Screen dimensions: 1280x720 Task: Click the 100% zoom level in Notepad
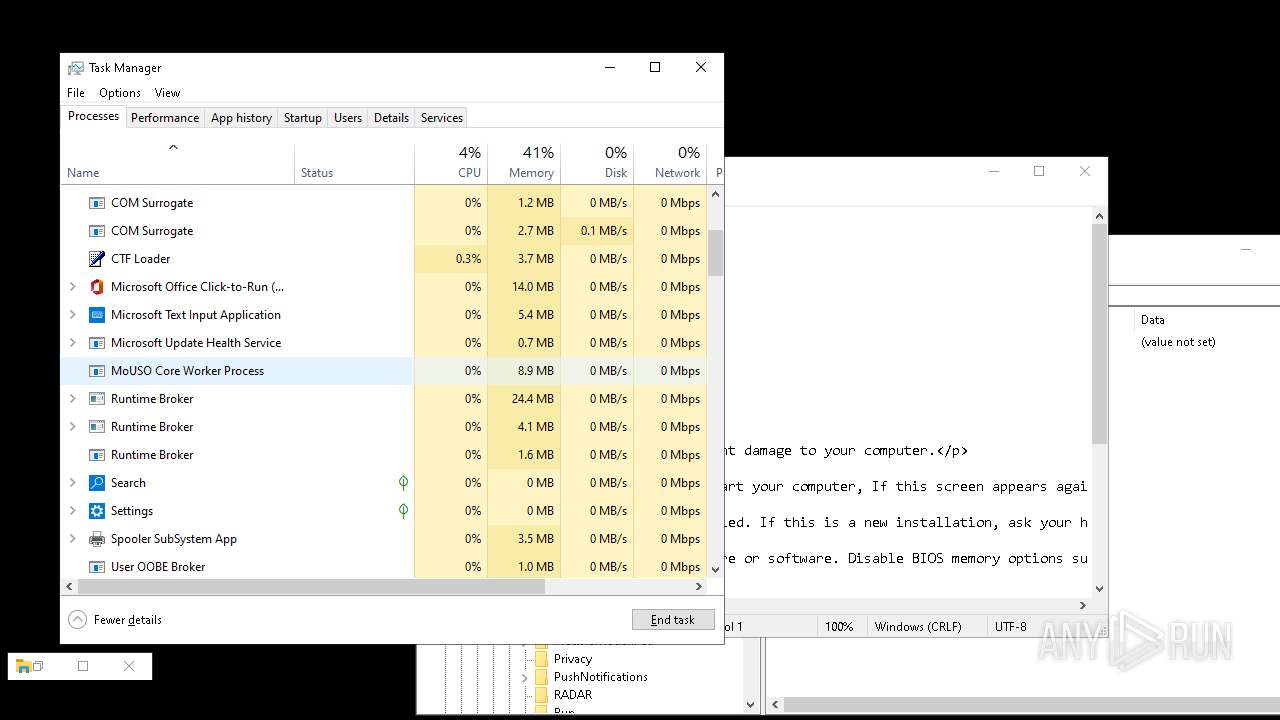(839, 627)
